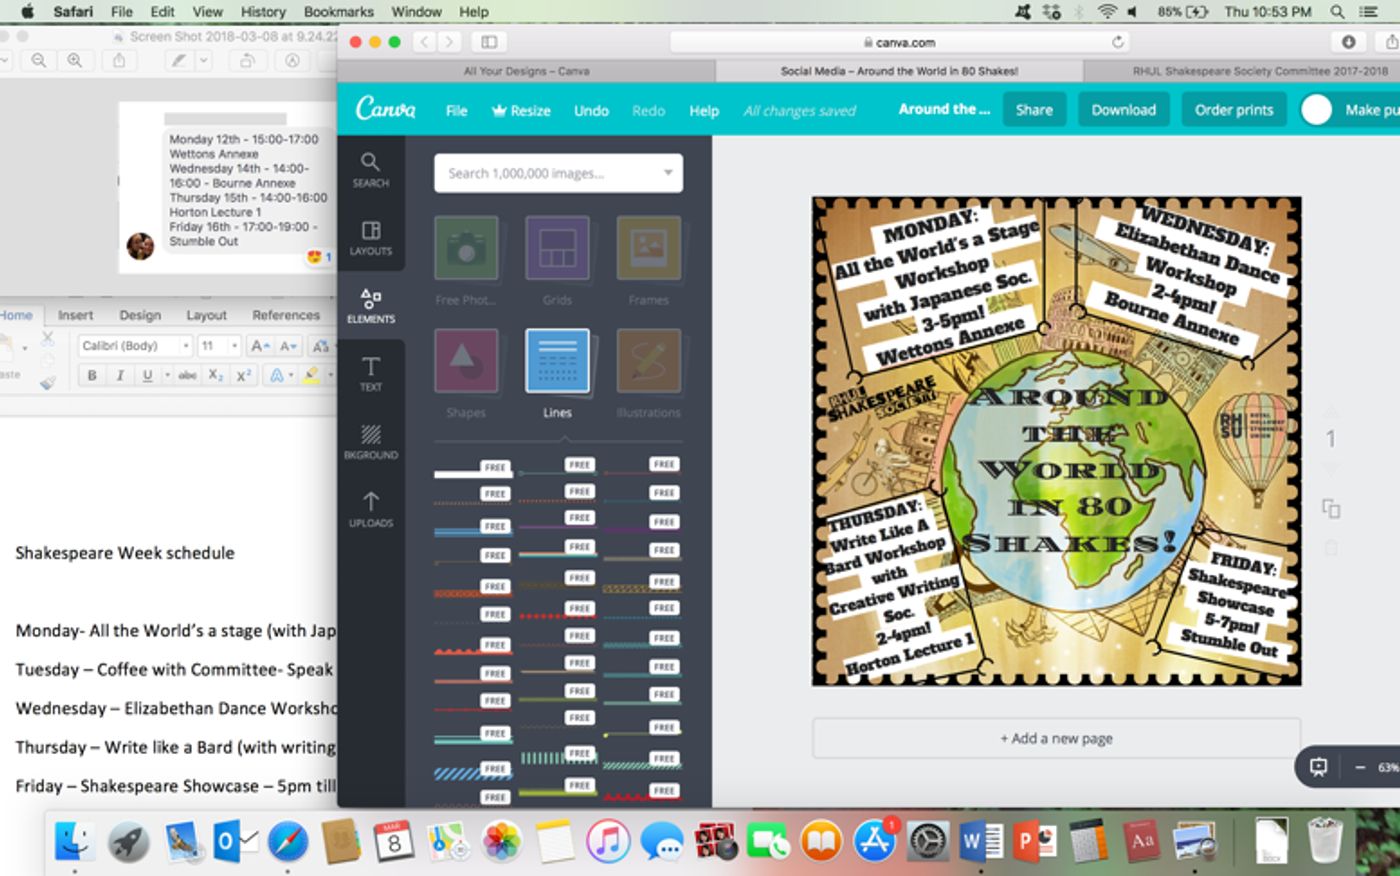This screenshot has height=876, width=1400.
Task: Open the font size dropdown in Word
Action: pos(234,346)
